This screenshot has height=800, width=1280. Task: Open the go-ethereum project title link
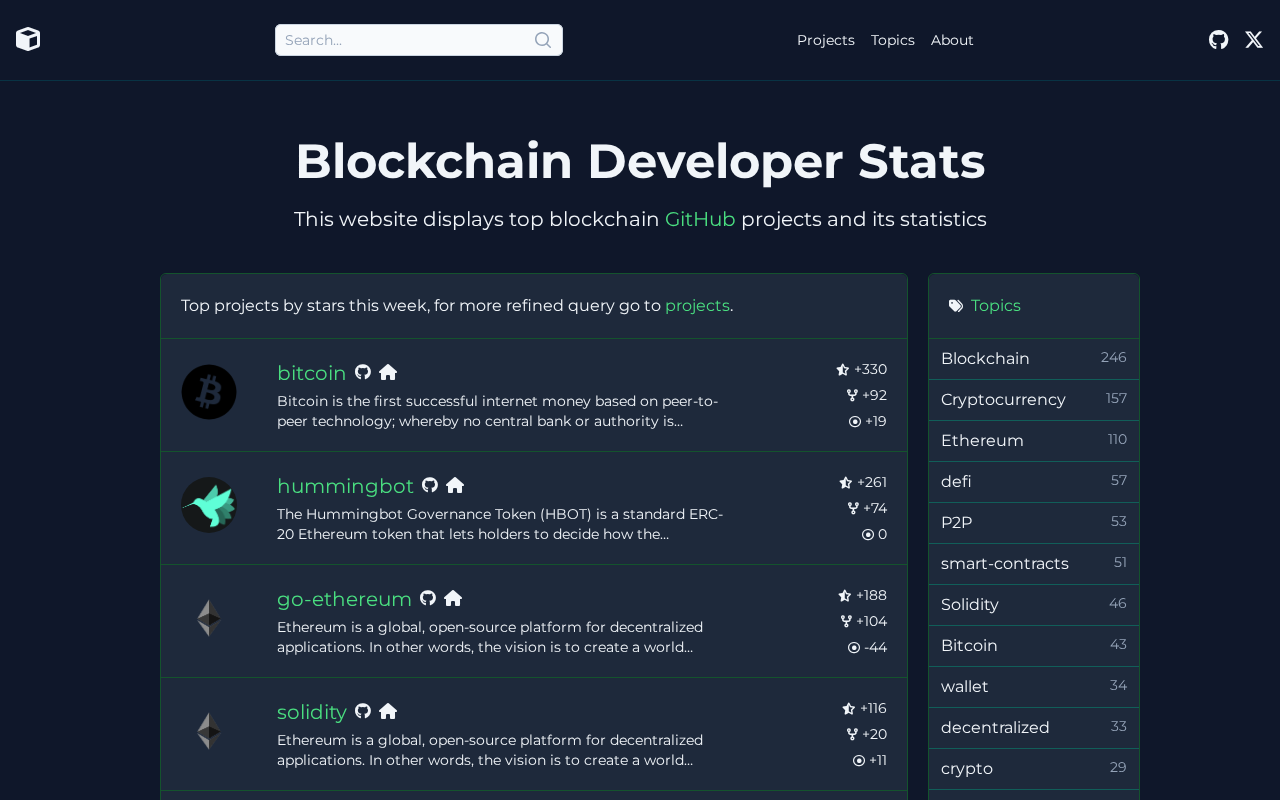pos(344,599)
